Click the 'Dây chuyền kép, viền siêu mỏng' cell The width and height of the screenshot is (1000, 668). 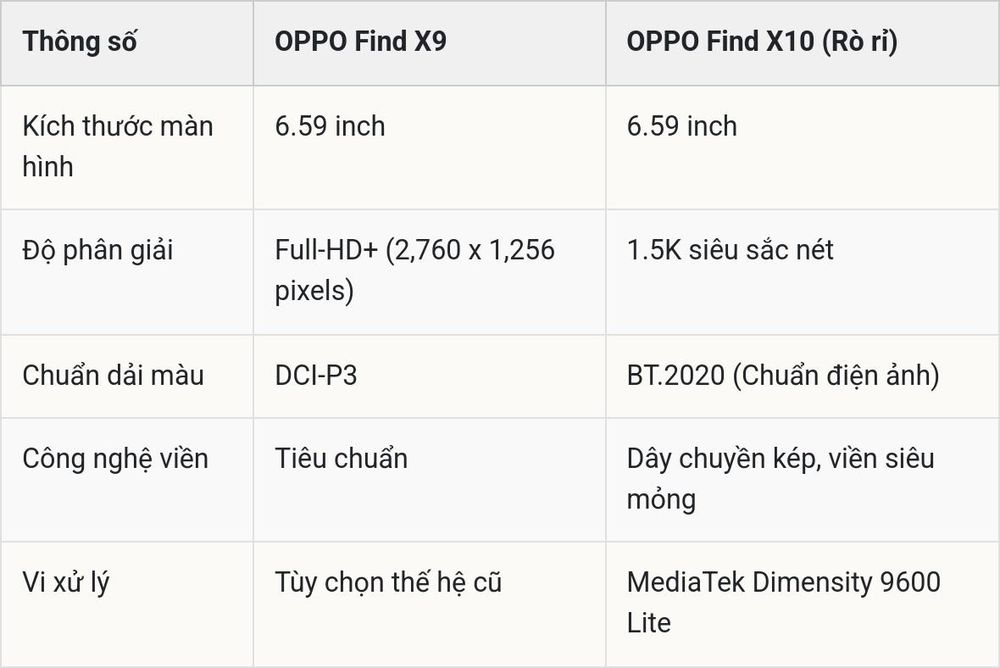click(x=781, y=479)
